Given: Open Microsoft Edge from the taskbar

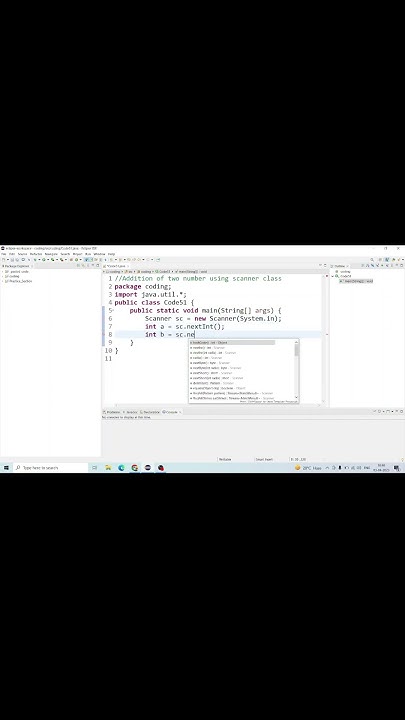Looking at the screenshot, I should pos(121,467).
